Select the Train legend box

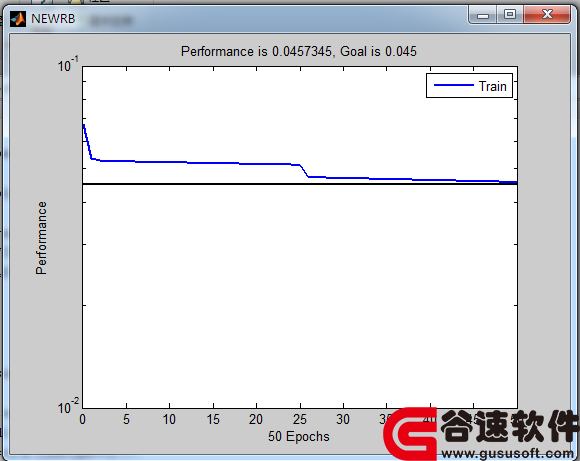(x=469, y=85)
